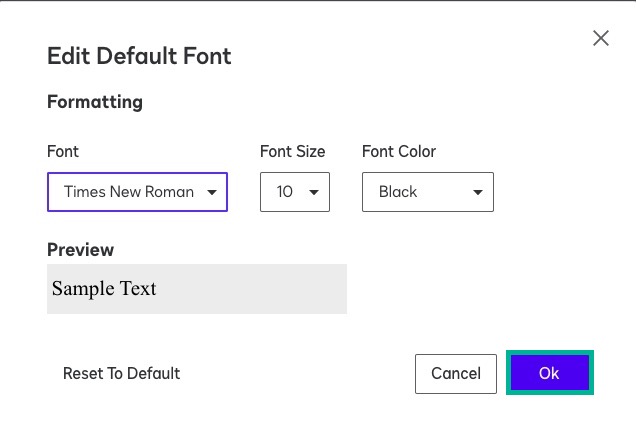
Task: Click the Font Color label
Action: coord(399,152)
